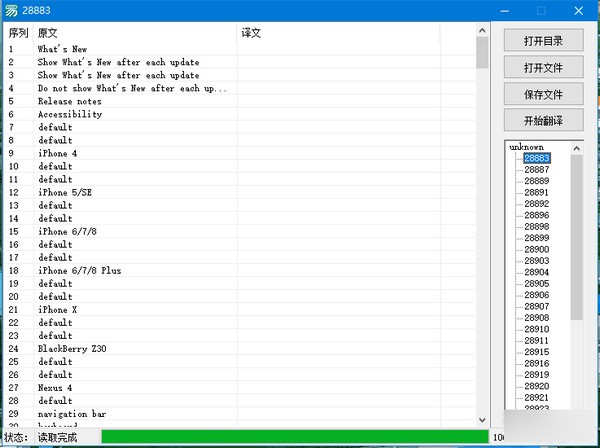Start translation with 开始翻译 button
The width and height of the screenshot is (600, 448).
[x=543, y=121]
